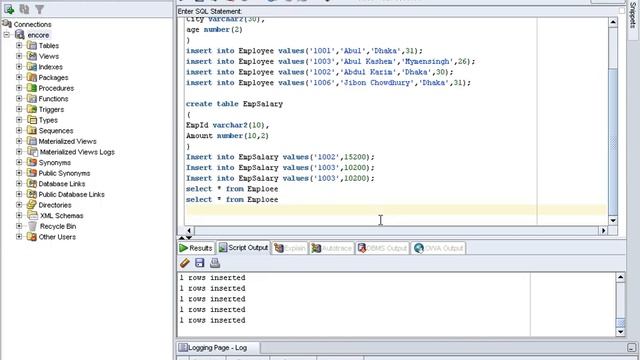This screenshot has height=360, width=640.
Task: Open the Explain tab
Action: [x=289, y=248]
